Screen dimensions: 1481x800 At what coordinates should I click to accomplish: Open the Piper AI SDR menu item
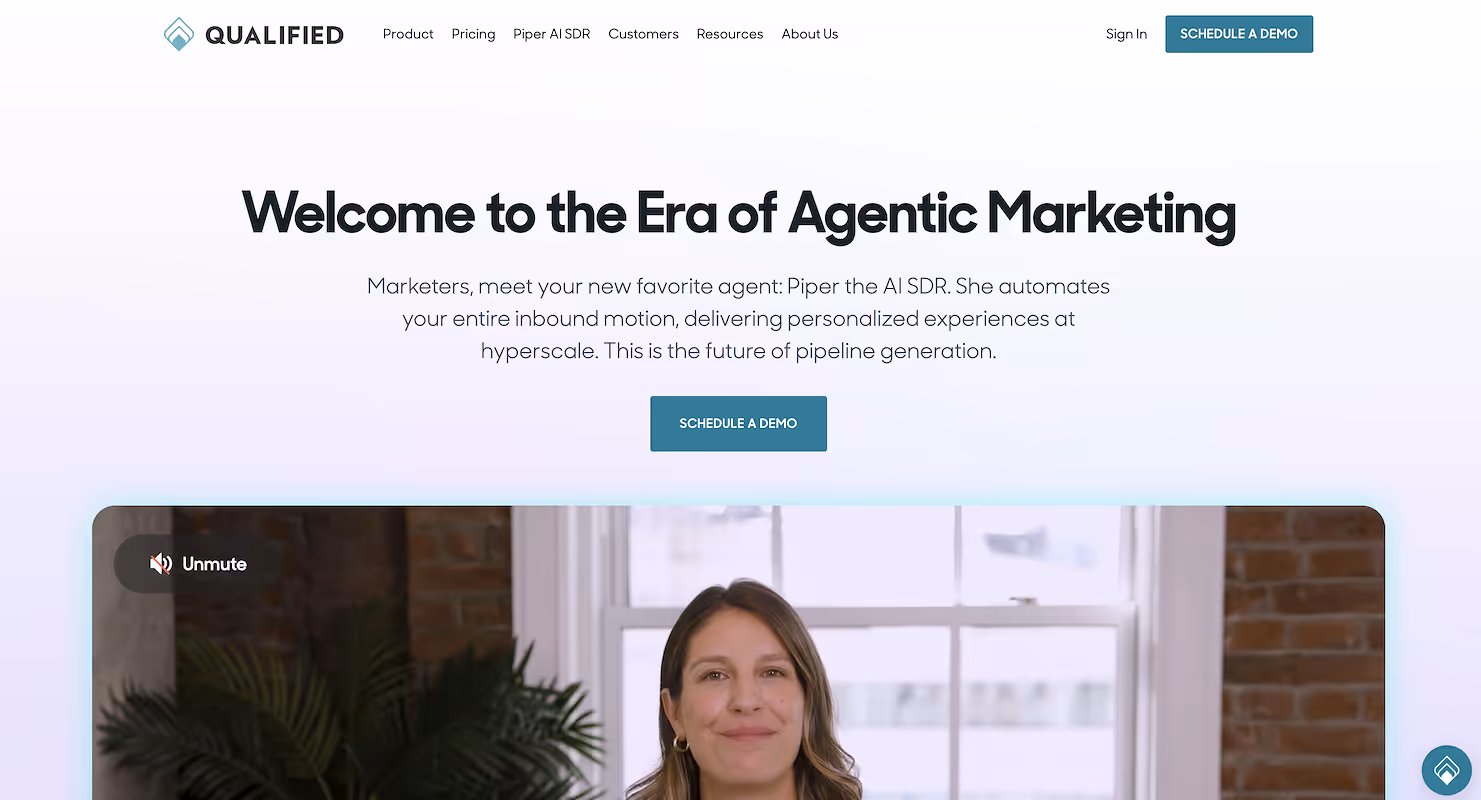tap(552, 34)
